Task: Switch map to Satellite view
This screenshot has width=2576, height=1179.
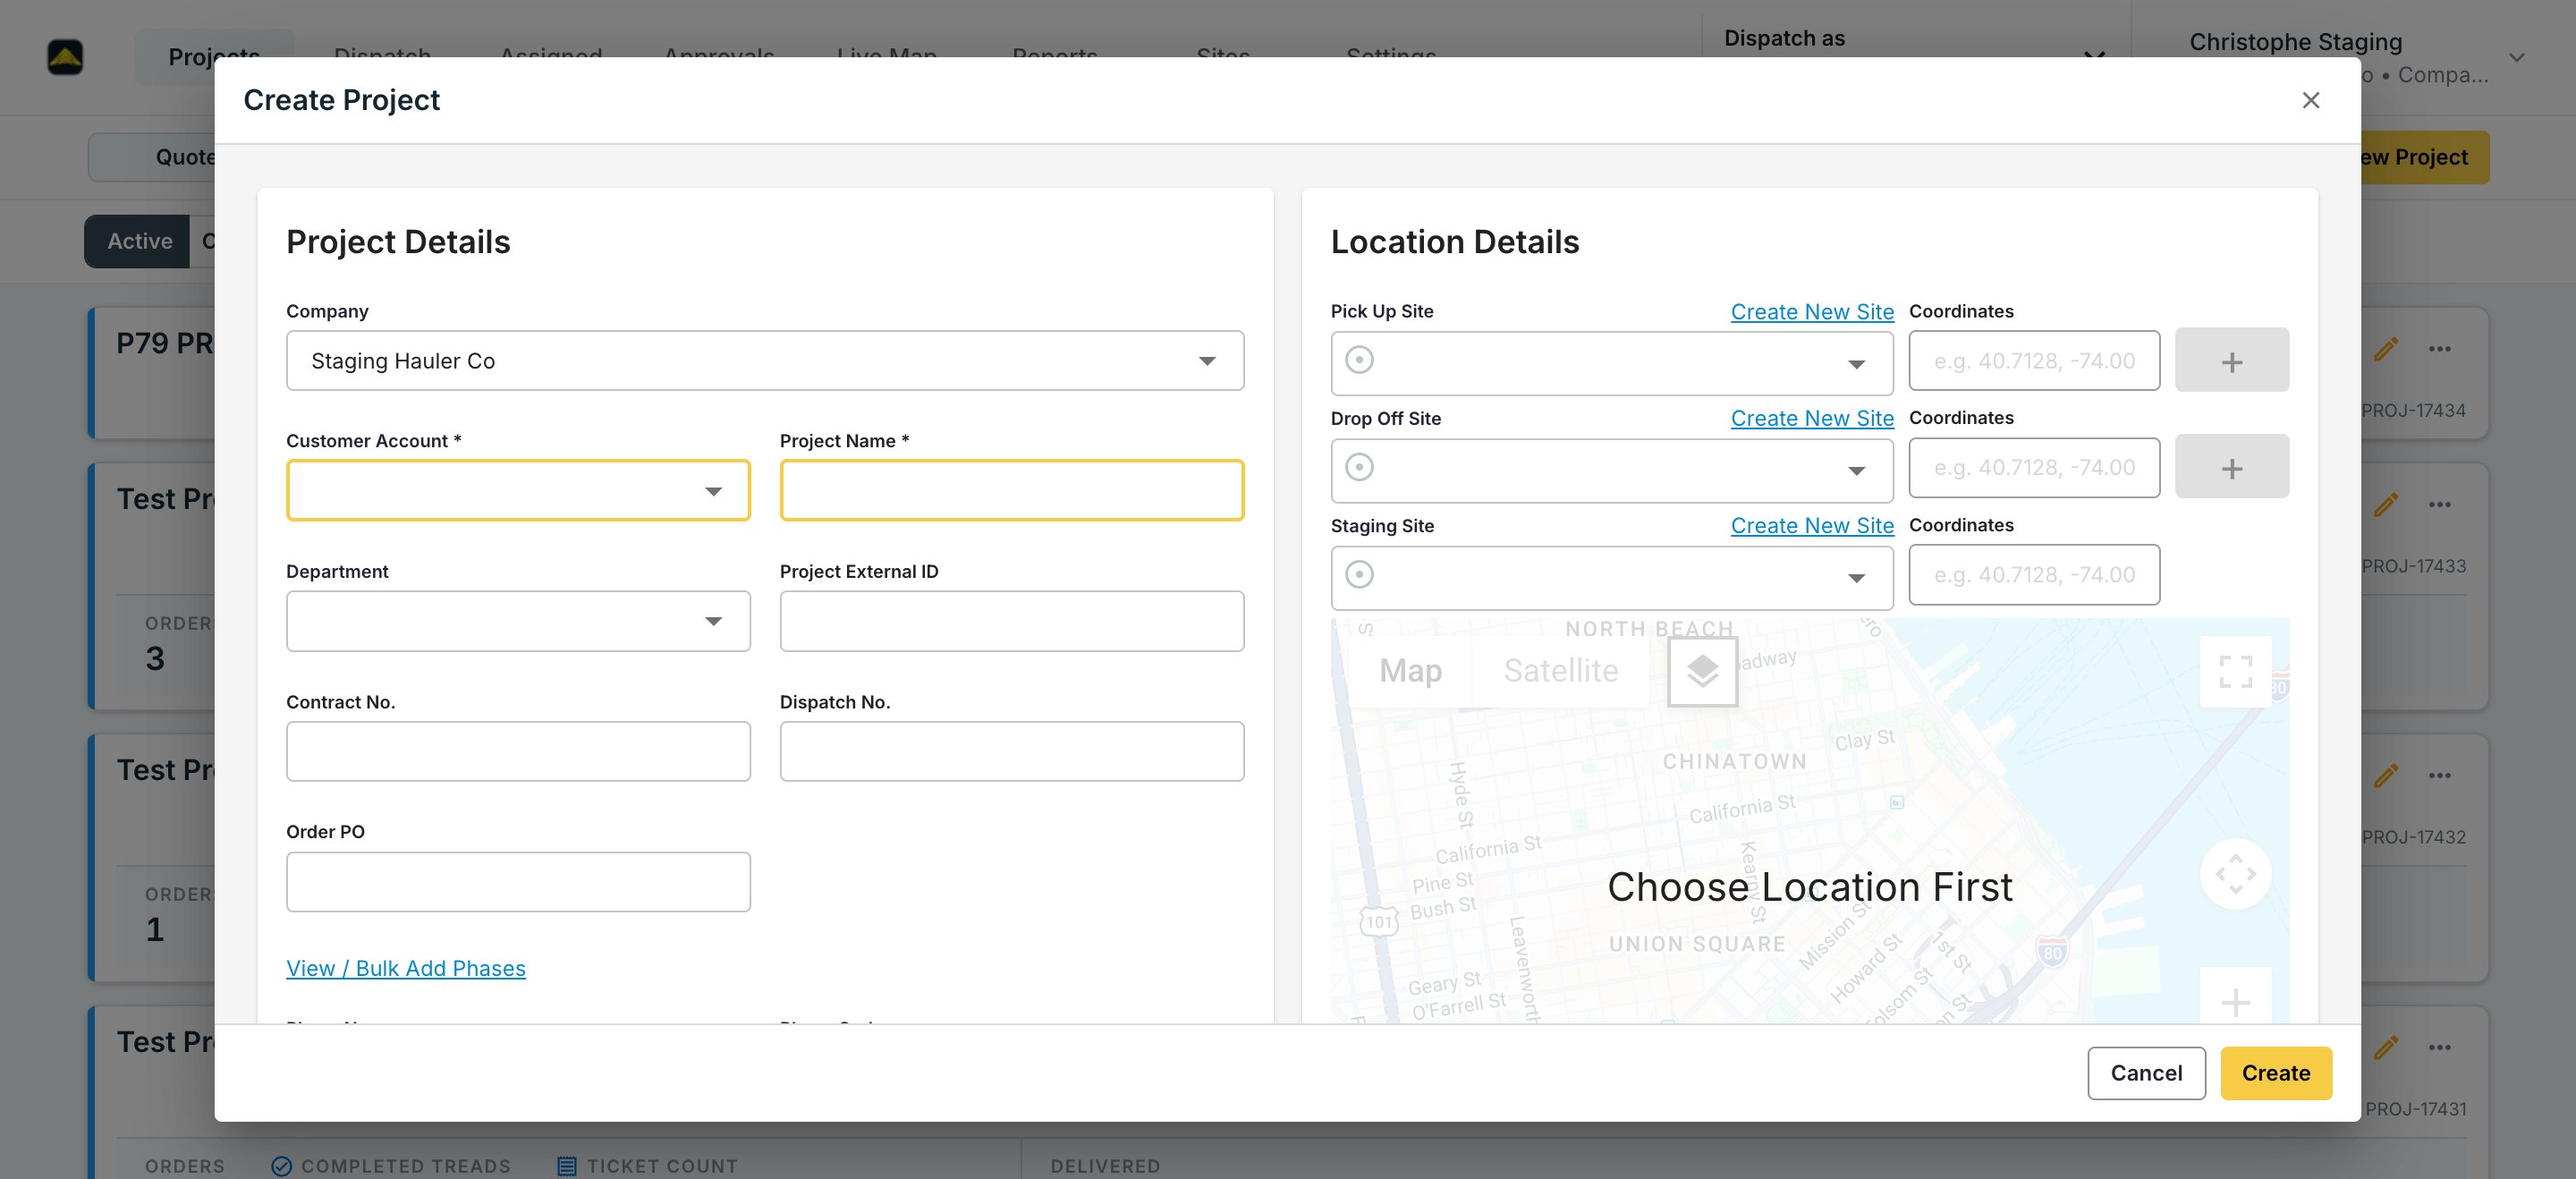Action: pyautogui.click(x=1560, y=670)
